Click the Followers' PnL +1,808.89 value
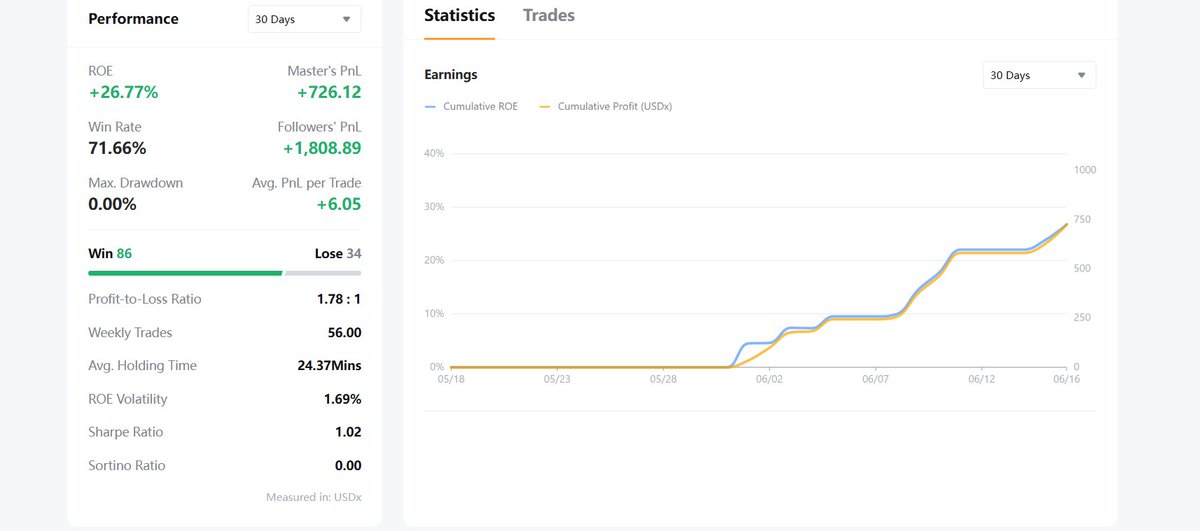Screen dimensions: 1200x531 coord(321,148)
